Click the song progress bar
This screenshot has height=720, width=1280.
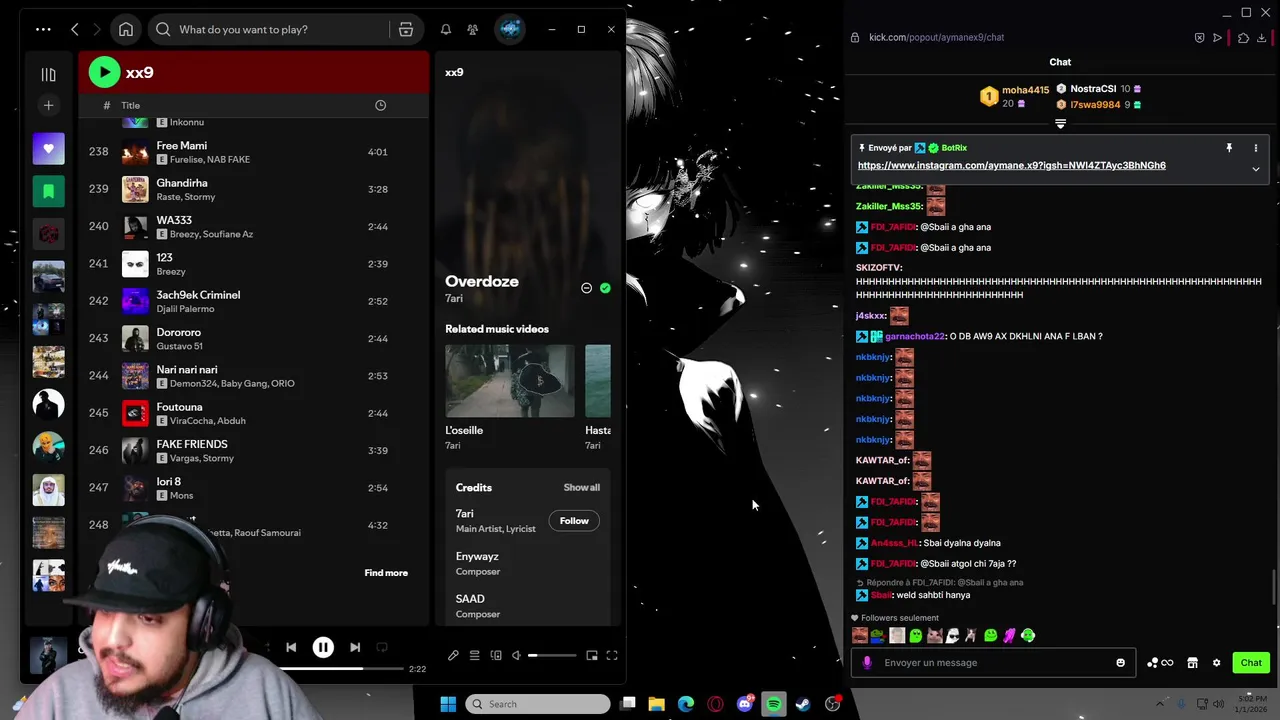(x=340, y=668)
